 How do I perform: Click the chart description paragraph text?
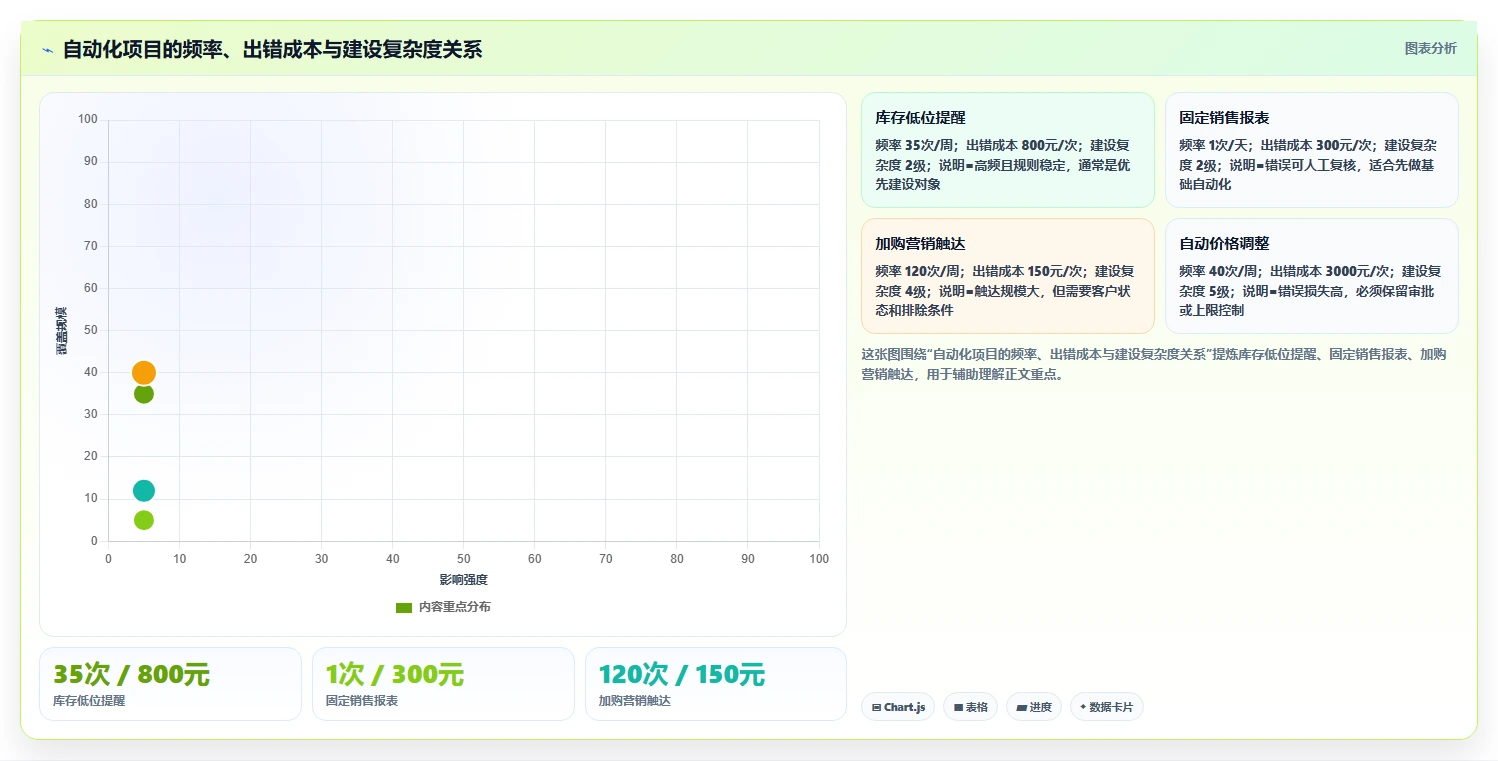[x=1153, y=364]
